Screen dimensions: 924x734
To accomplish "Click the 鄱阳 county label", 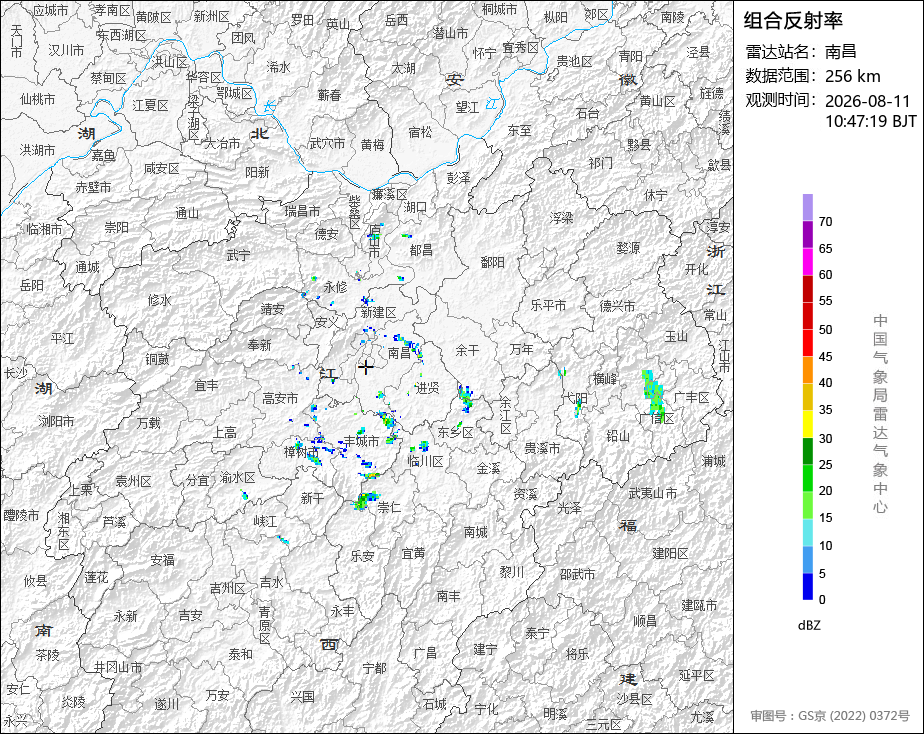I will tap(492, 262).
